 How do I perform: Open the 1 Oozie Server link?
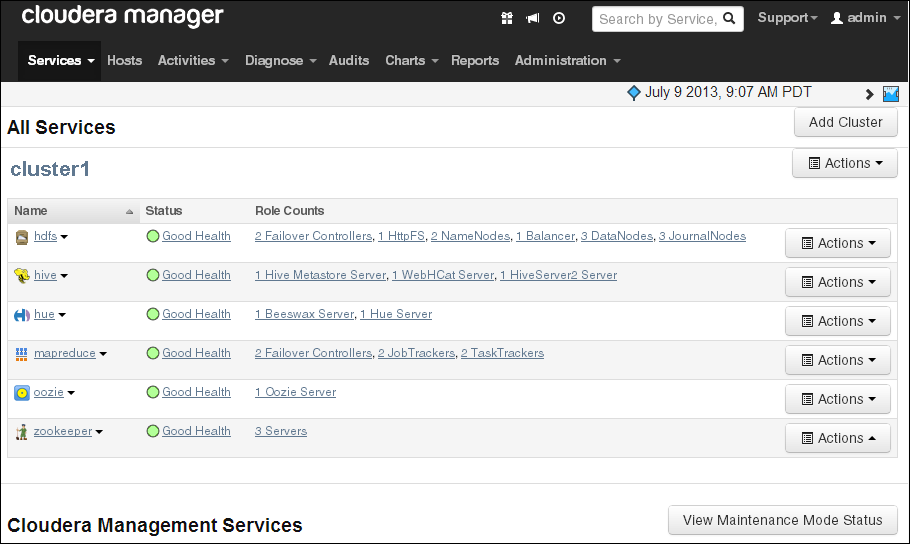(x=295, y=392)
